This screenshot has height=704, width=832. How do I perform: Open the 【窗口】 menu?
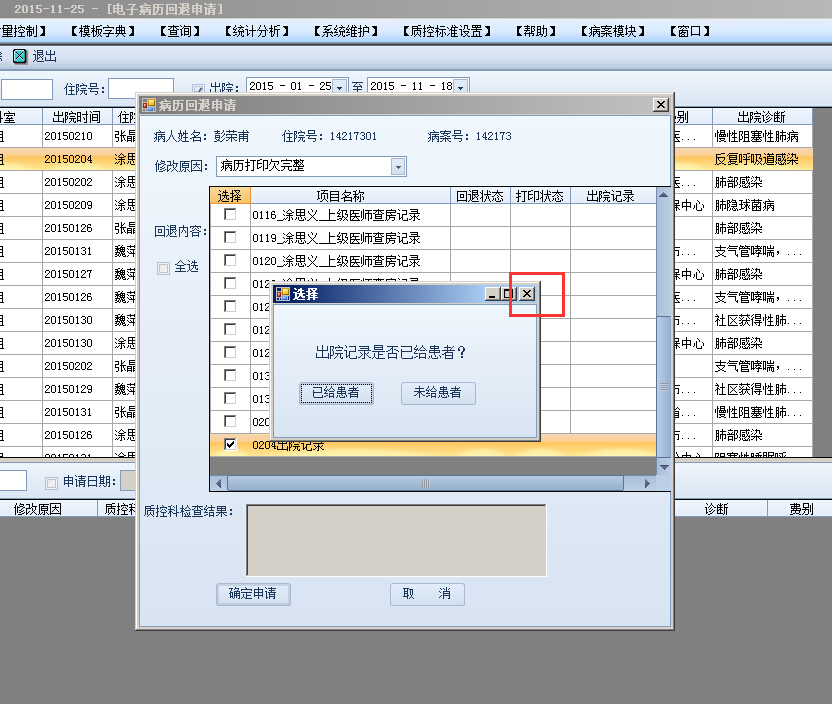click(x=690, y=31)
